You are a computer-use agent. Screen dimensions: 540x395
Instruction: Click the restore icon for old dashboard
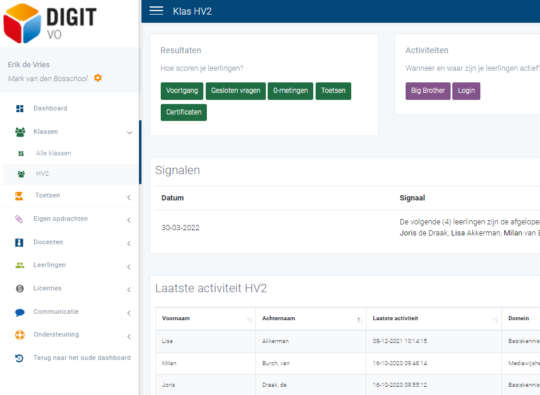coord(19,358)
